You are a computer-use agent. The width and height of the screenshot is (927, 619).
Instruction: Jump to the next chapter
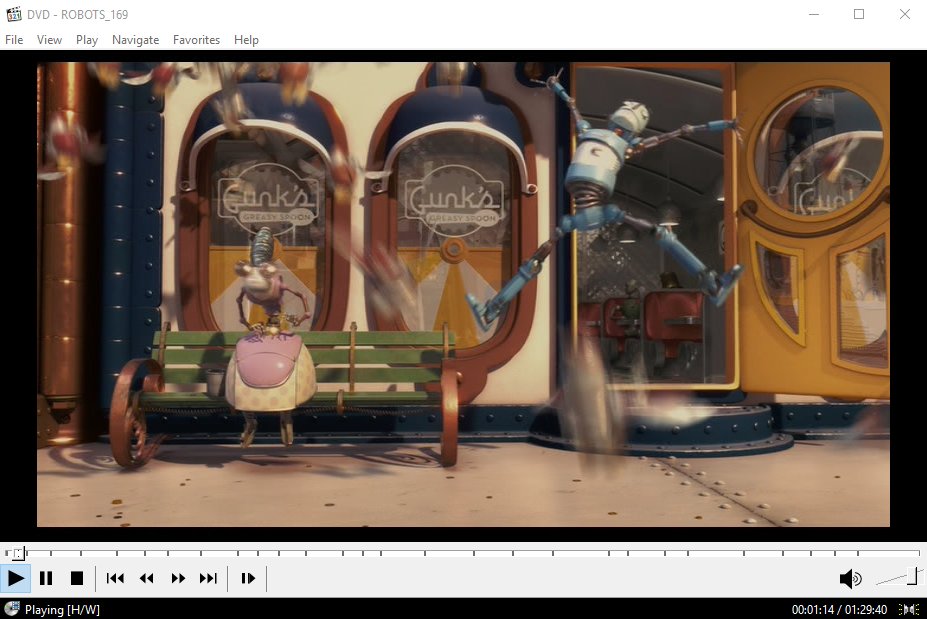pyautogui.click(x=209, y=578)
